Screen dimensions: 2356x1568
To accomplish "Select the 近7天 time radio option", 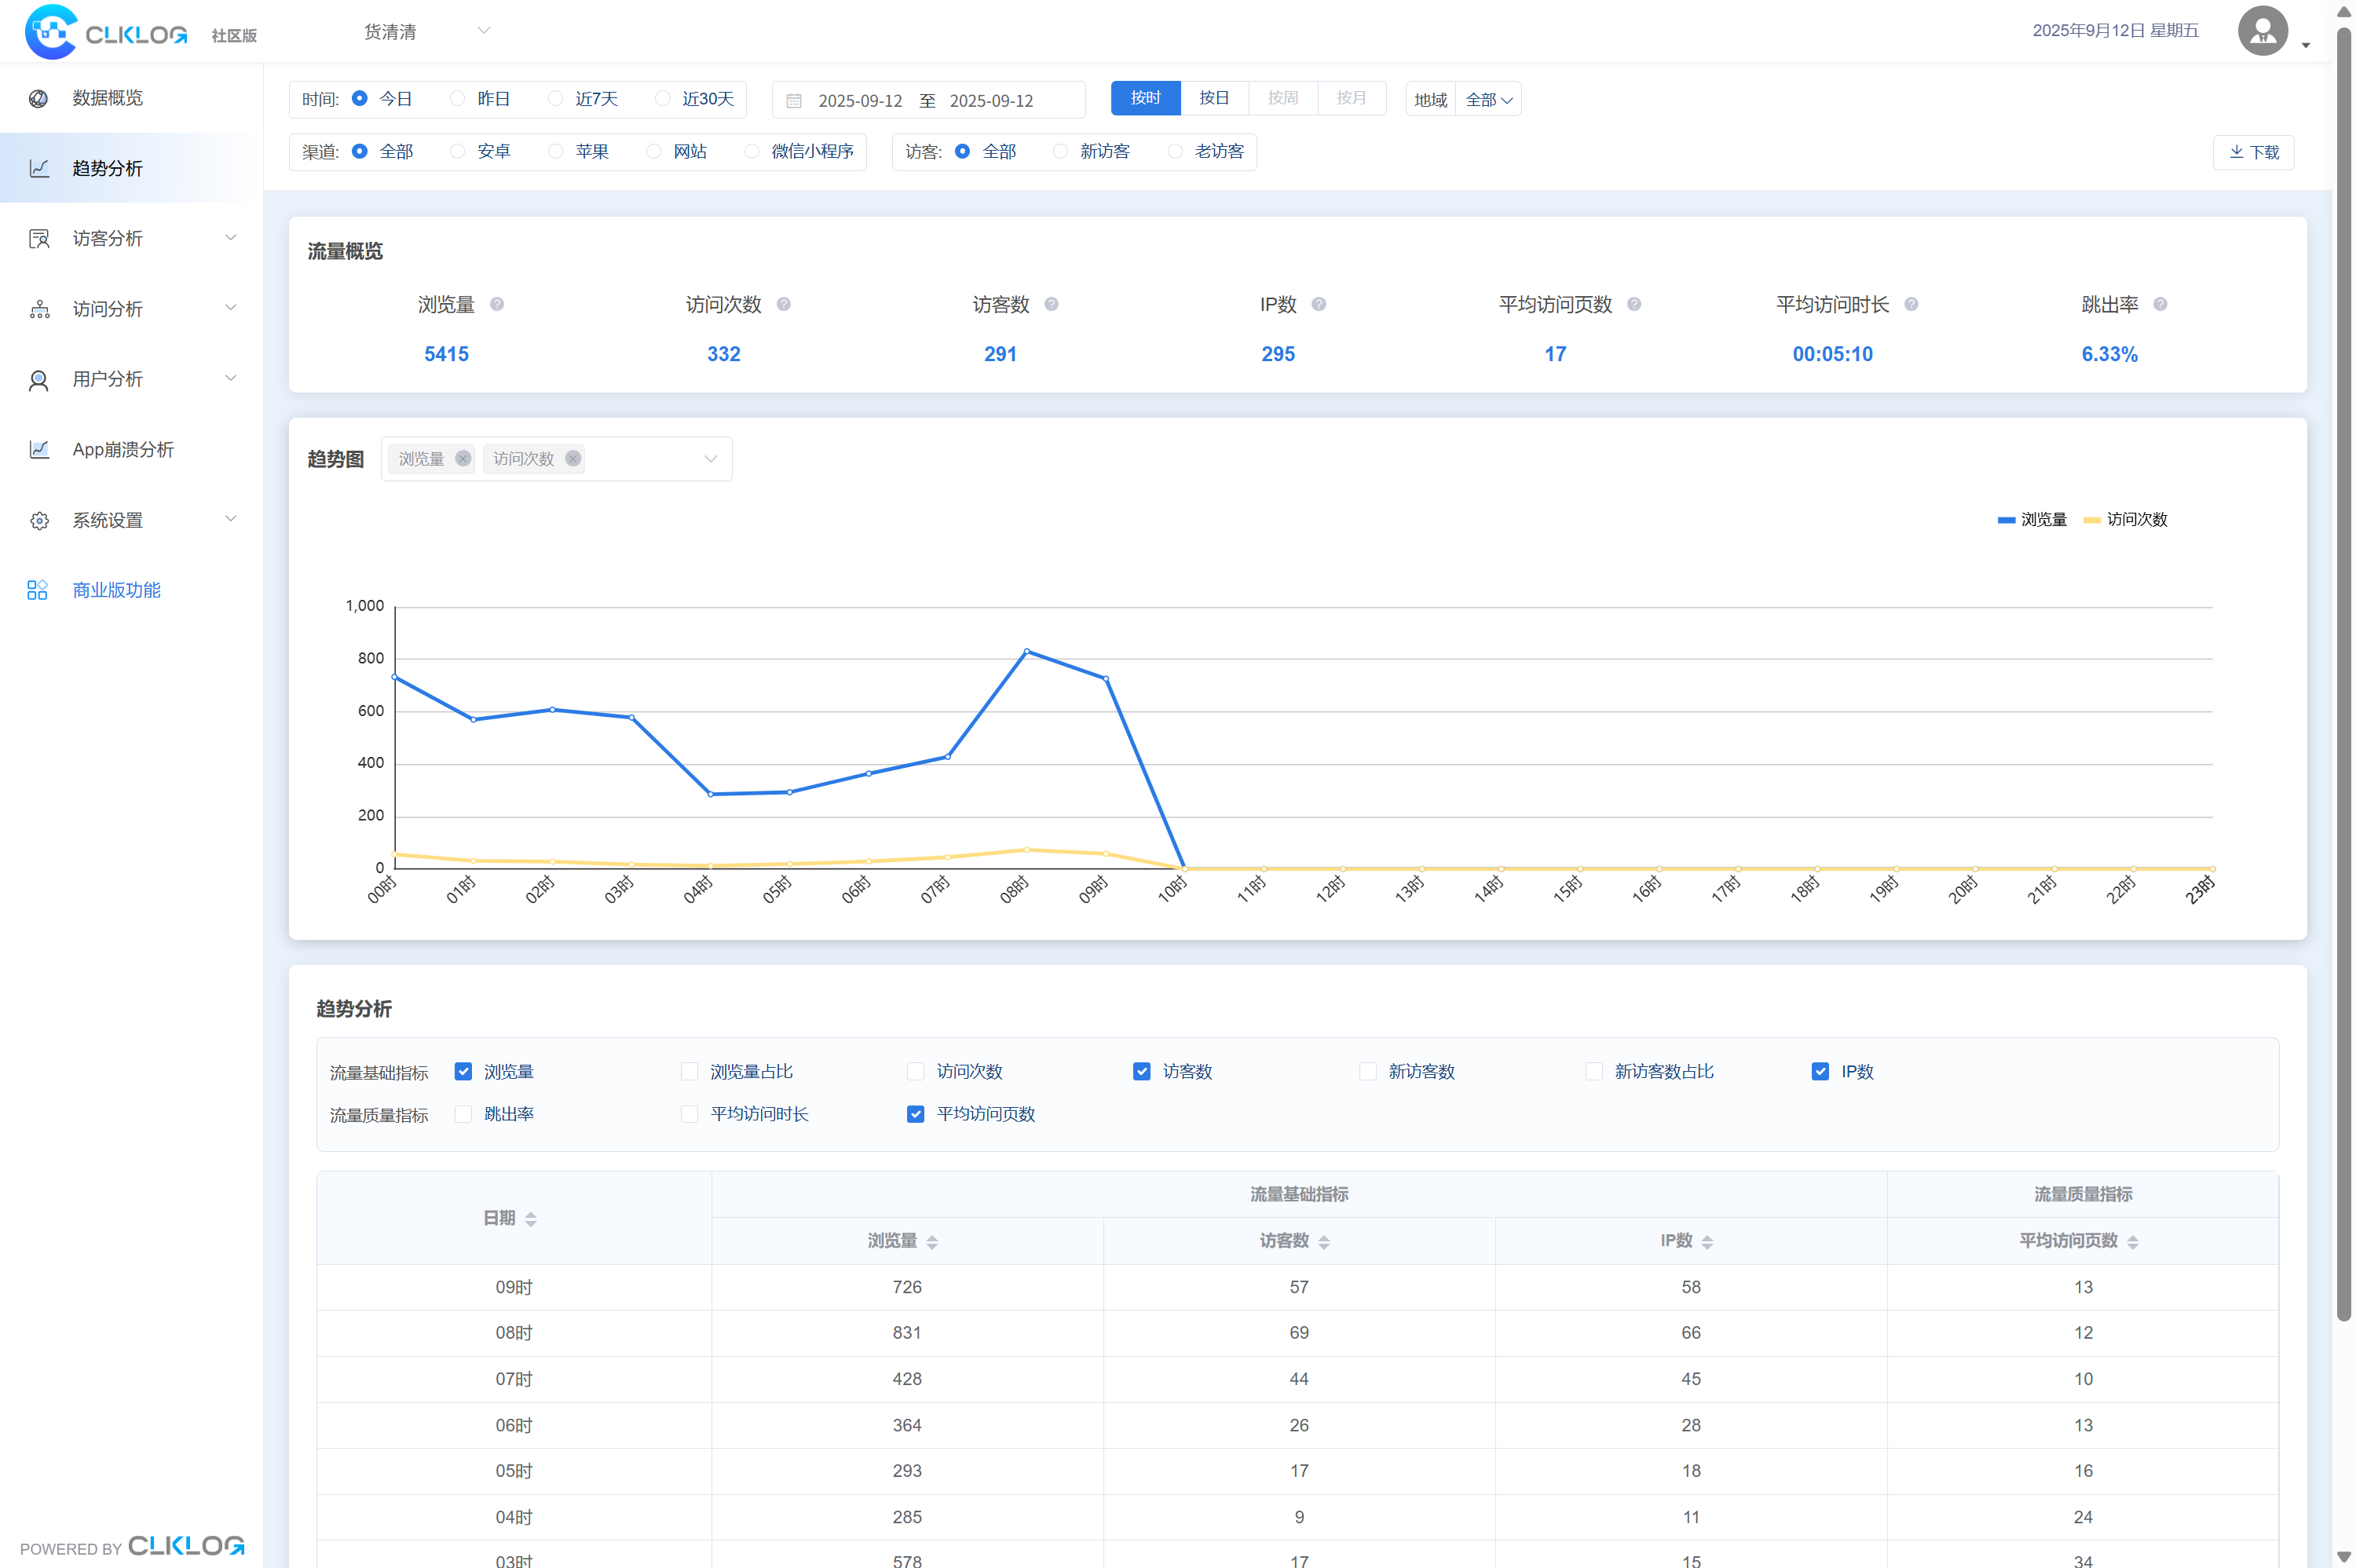I will point(557,98).
